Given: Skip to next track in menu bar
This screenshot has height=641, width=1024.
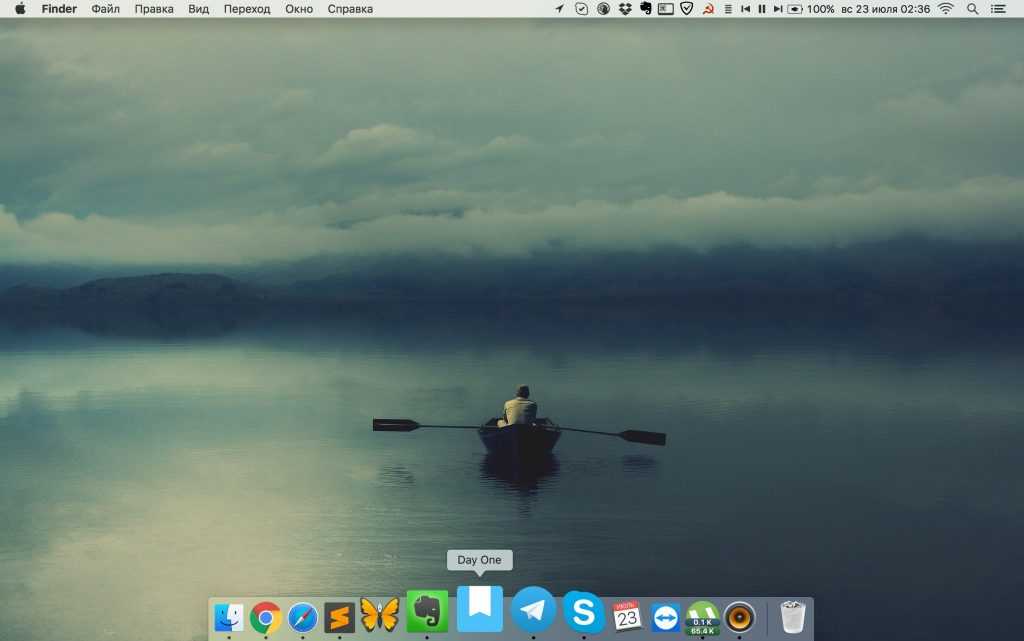Looking at the screenshot, I should 777,9.
